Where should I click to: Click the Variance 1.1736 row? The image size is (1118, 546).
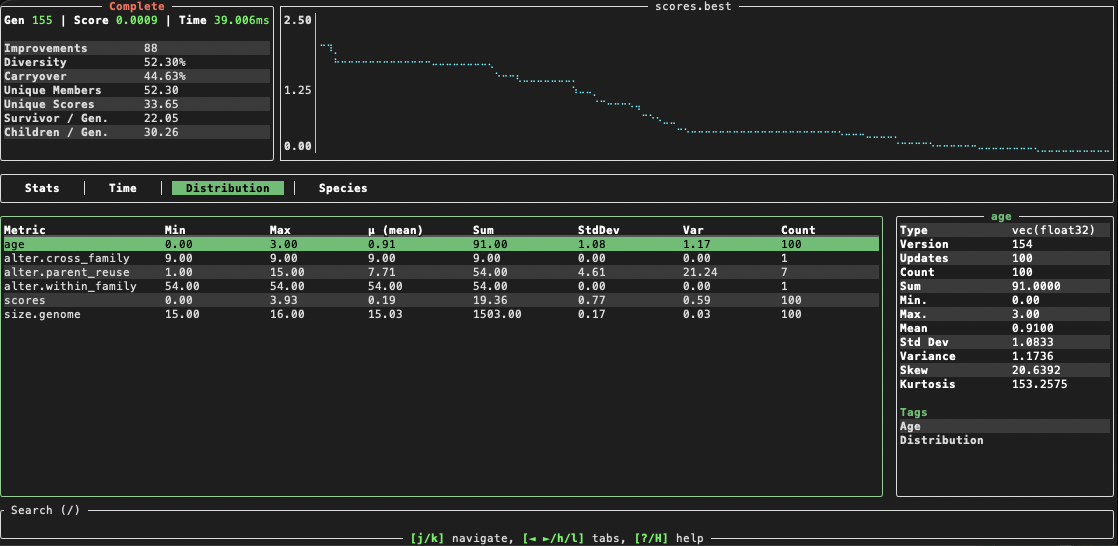[x=1005, y=356]
